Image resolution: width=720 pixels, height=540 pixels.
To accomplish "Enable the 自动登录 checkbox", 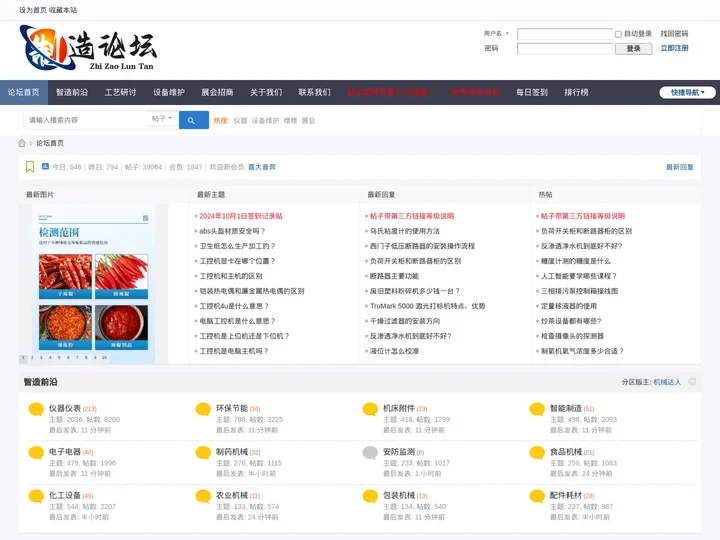I will [x=618, y=34].
